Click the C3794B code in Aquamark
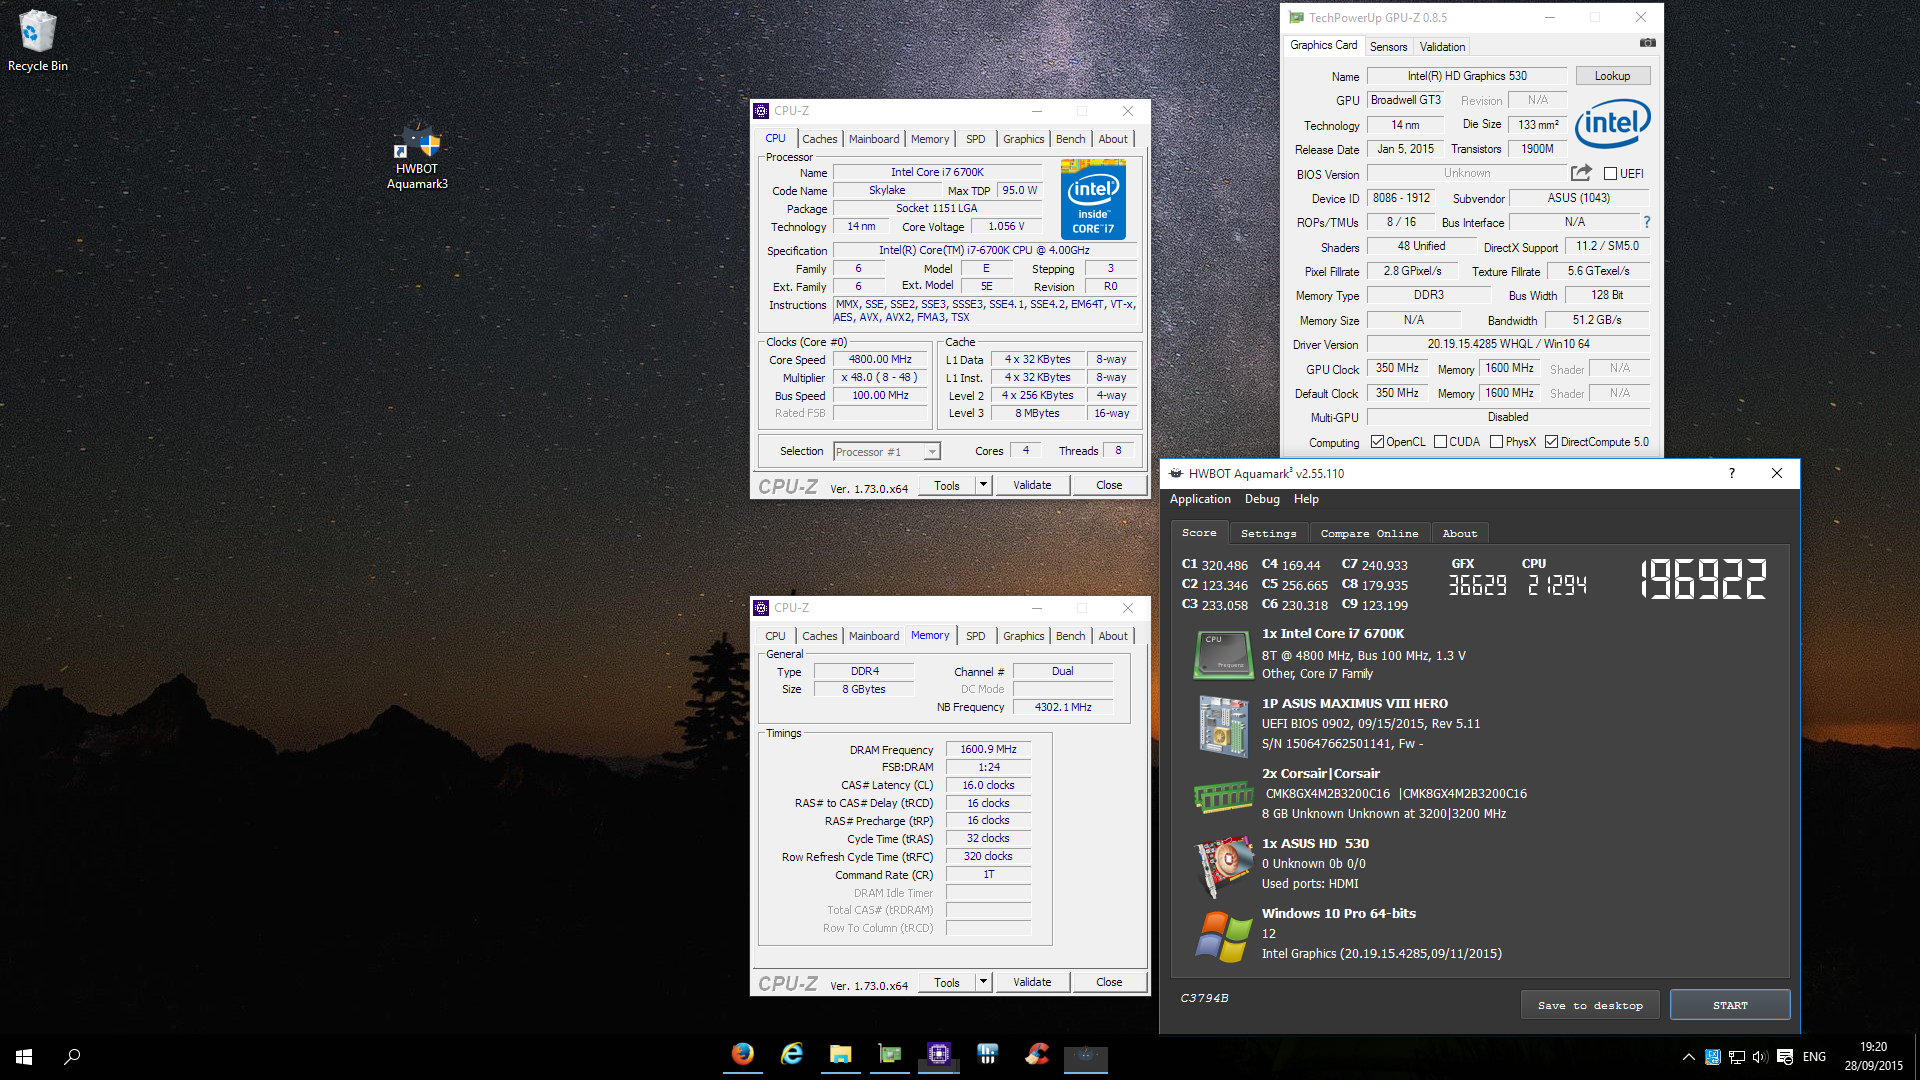The height and width of the screenshot is (1080, 1920). pyautogui.click(x=1204, y=998)
